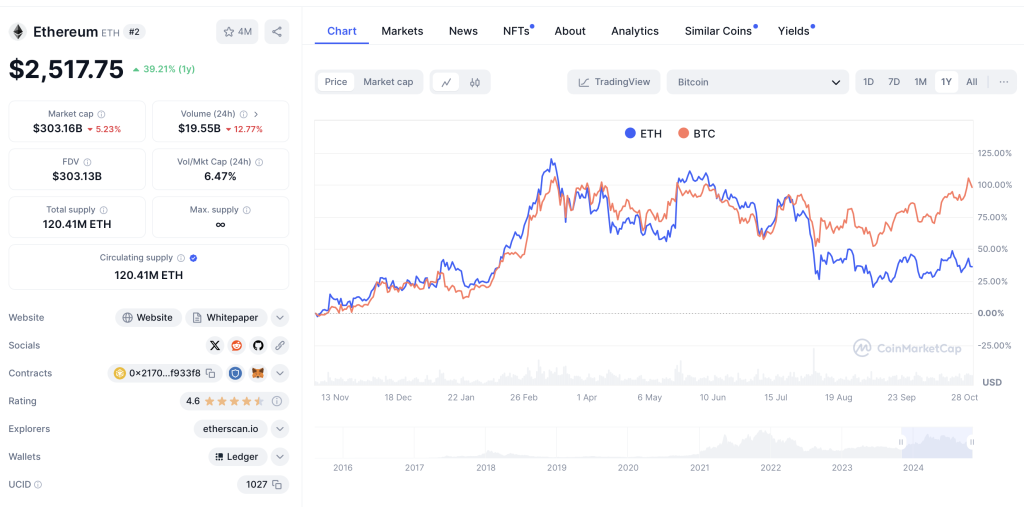The width and height of the screenshot is (1024, 507).
Task: Show the UCID info tooltip
Action: (x=38, y=485)
